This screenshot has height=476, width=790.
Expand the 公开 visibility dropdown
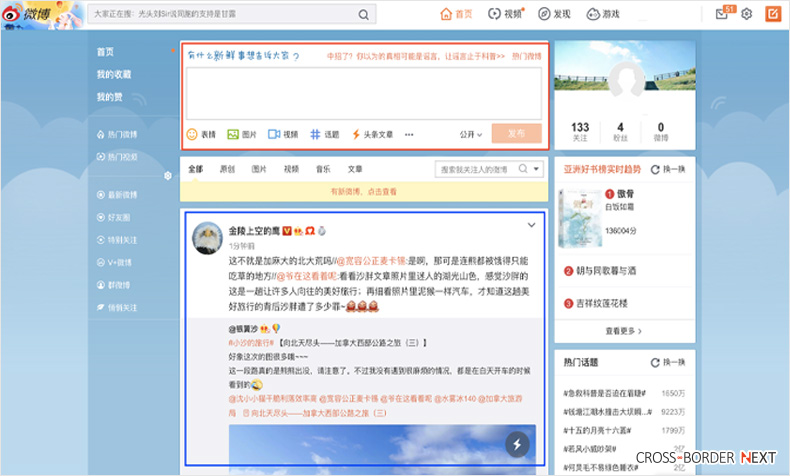tap(471, 134)
